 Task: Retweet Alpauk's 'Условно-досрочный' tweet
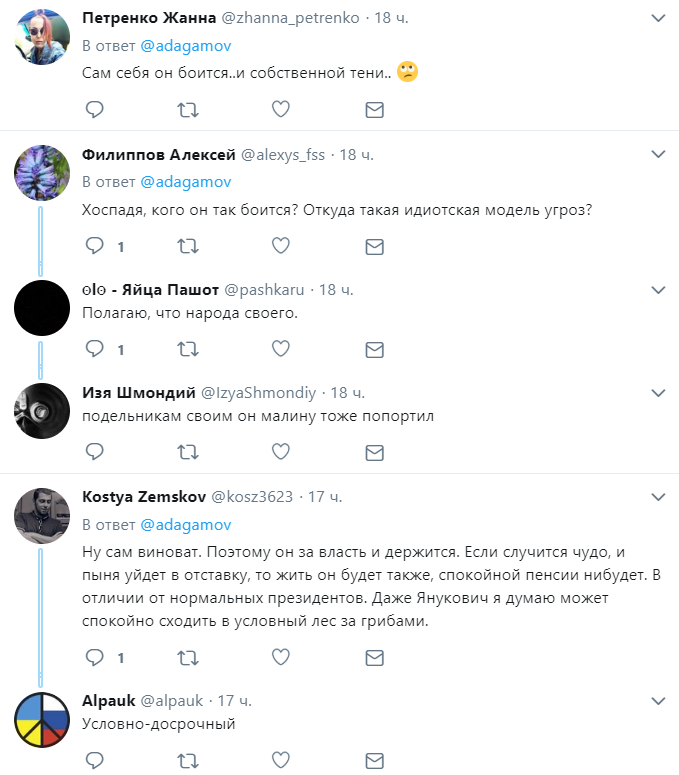point(188,761)
